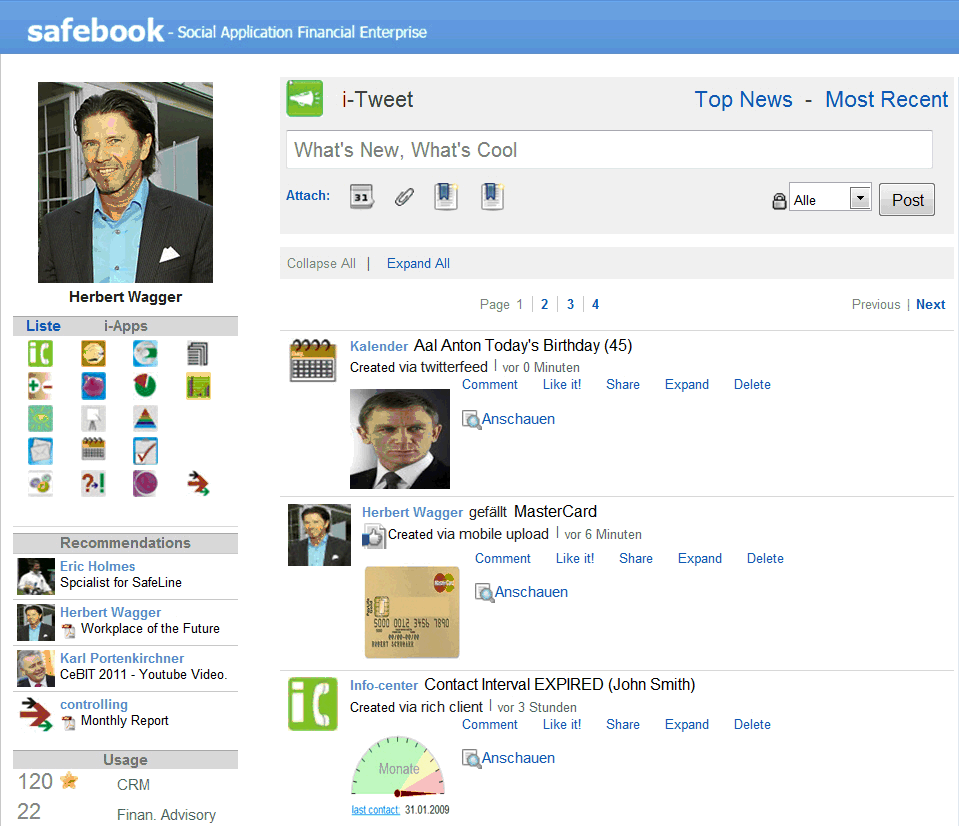Collapse All feed entries
959x826 pixels.
click(x=321, y=264)
